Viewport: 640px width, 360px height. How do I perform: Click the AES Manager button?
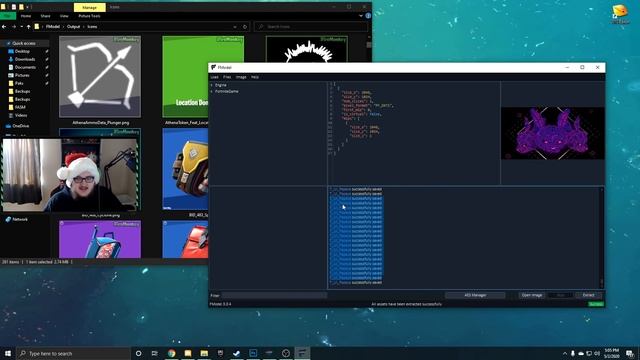(x=475, y=295)
